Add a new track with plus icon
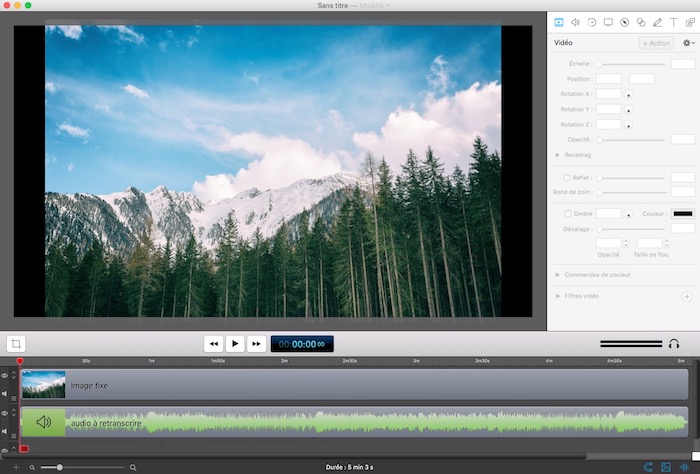700x474 pixels. click(16, 467)
